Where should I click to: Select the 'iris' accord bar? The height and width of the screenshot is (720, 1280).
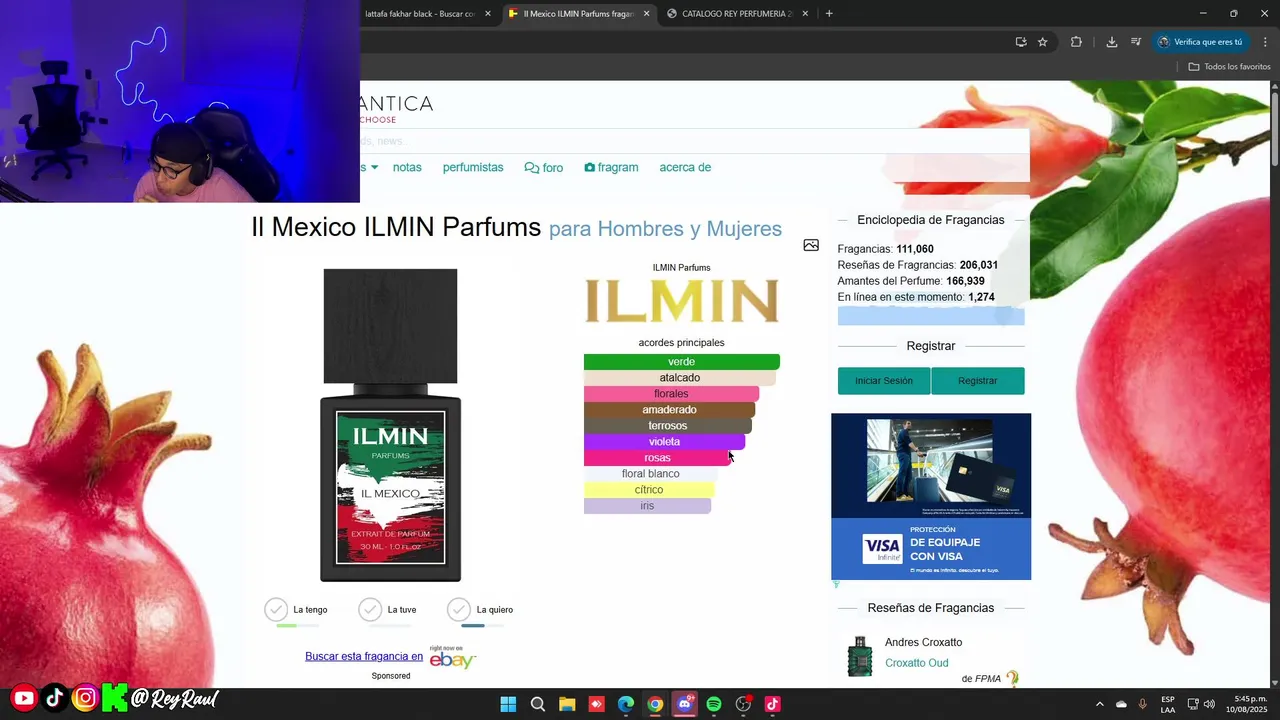[647, 506]
